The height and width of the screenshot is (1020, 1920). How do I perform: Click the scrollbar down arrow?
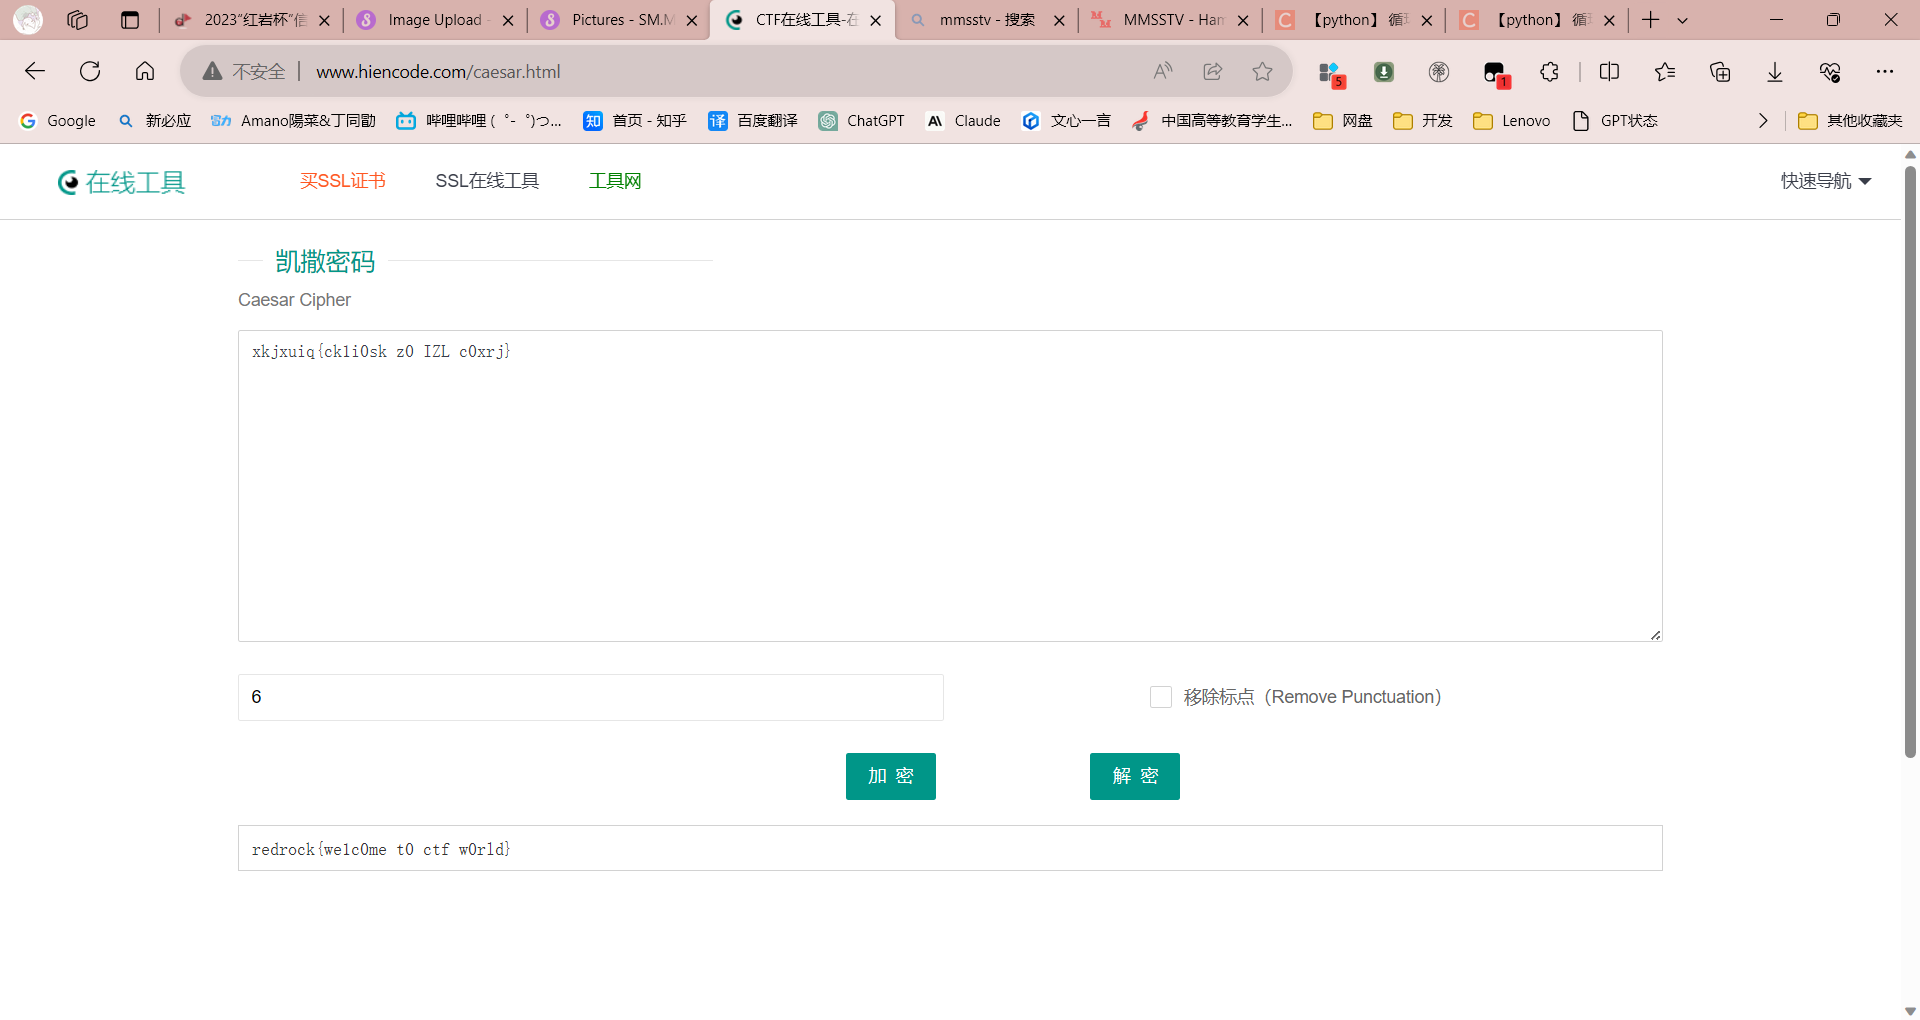click(1910, 1011)
